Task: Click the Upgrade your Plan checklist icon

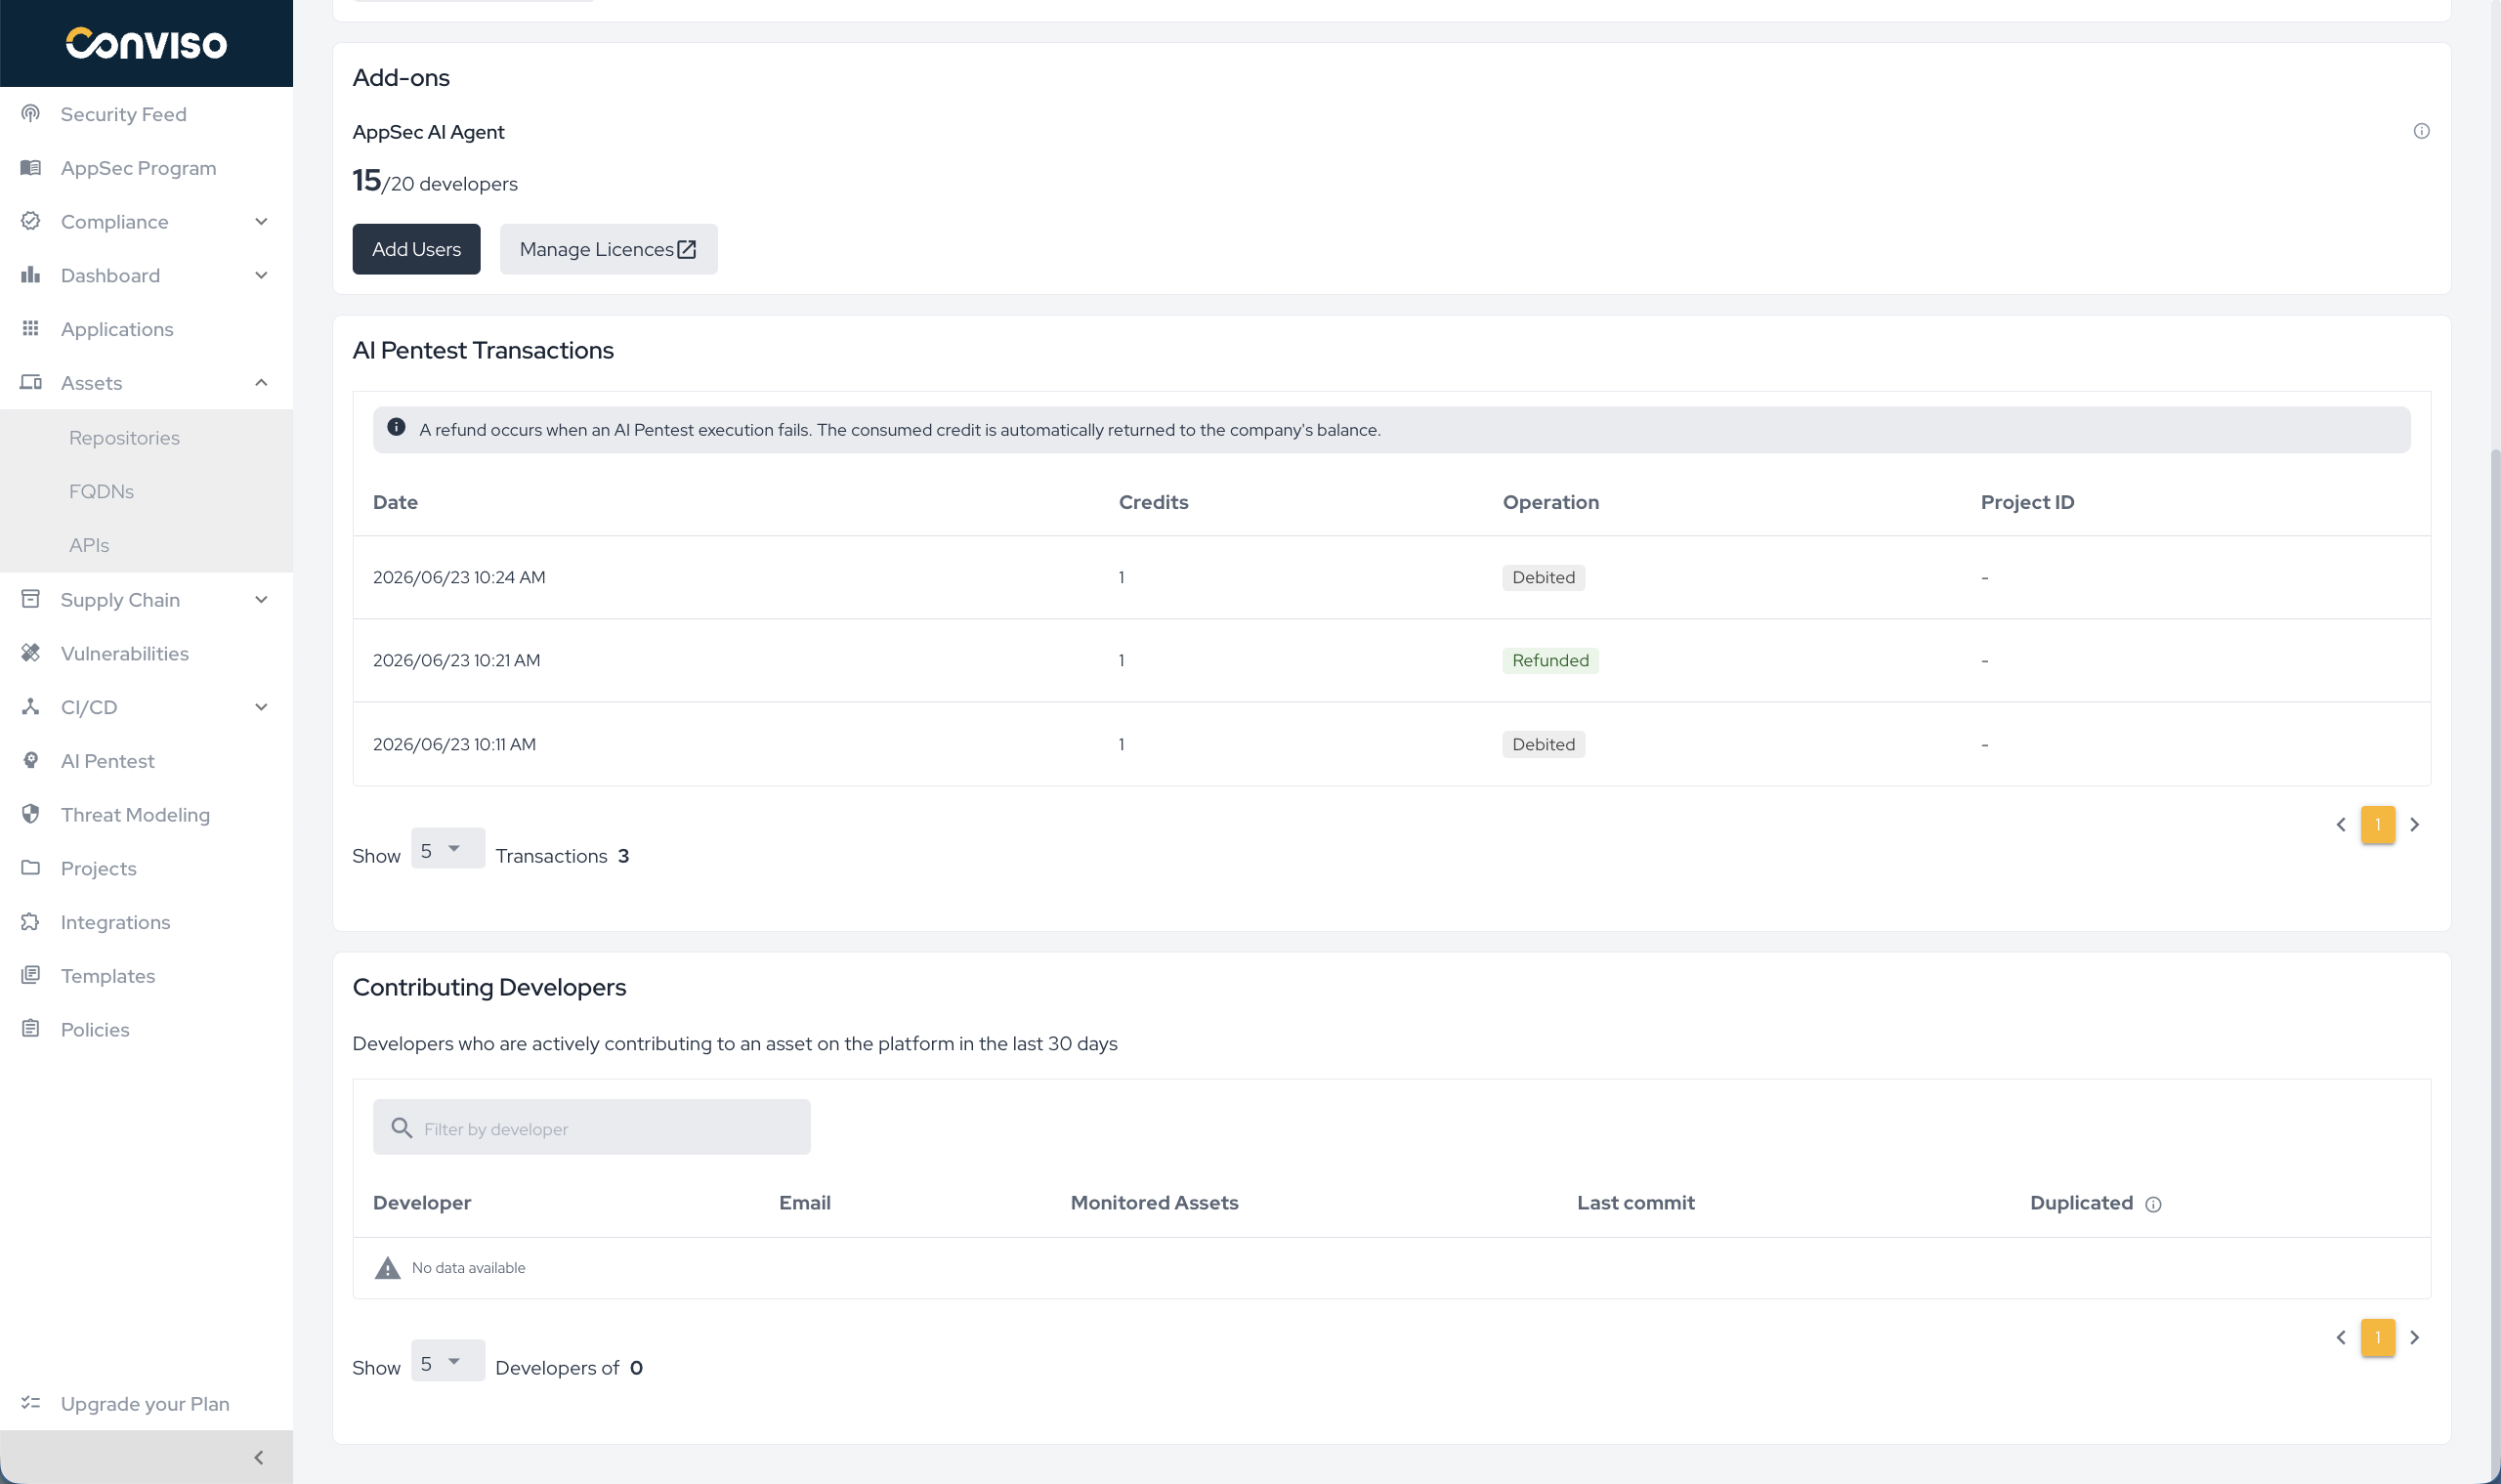Action: [x=31, y=1403]
